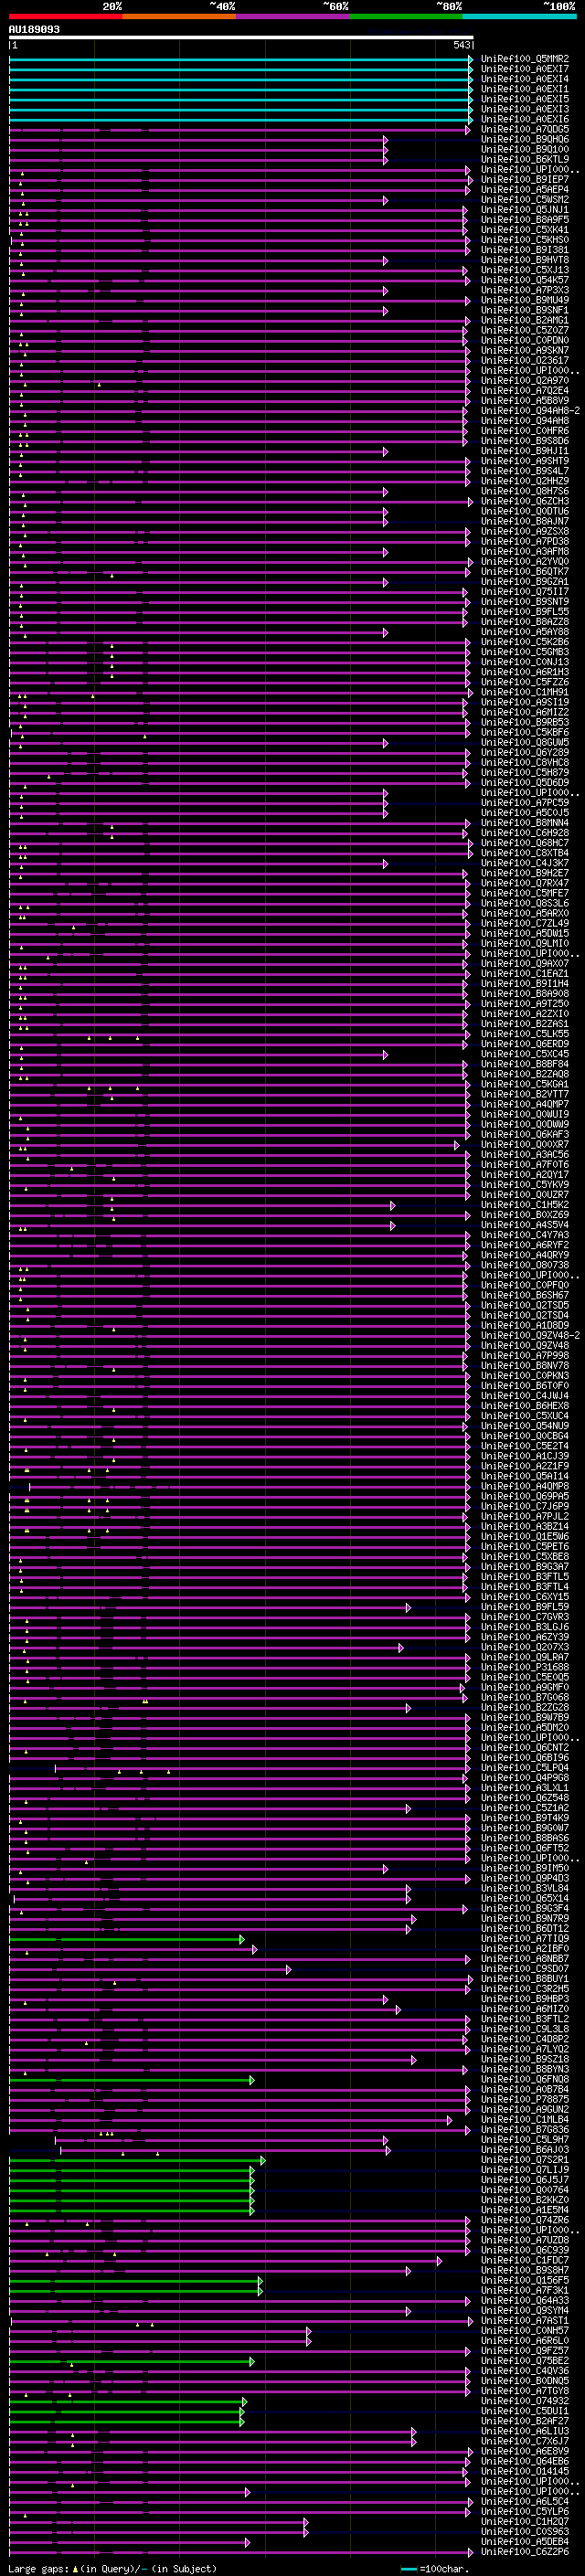585x2576 pixels.
Task: Open hit UniRef100_A0EXI6
Action: click(x=525, y=119)
